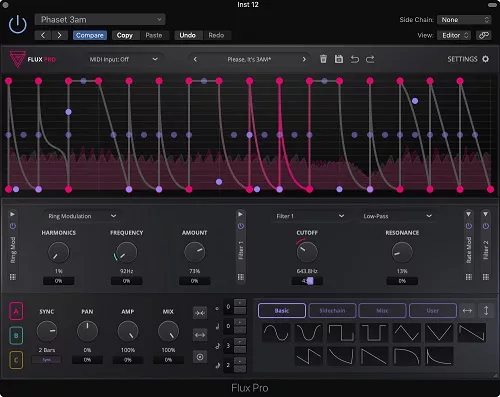This screenshot has width=500, height=397.
Task: Click the Rate Mod grid icon
Action: (x=469, y=277)
